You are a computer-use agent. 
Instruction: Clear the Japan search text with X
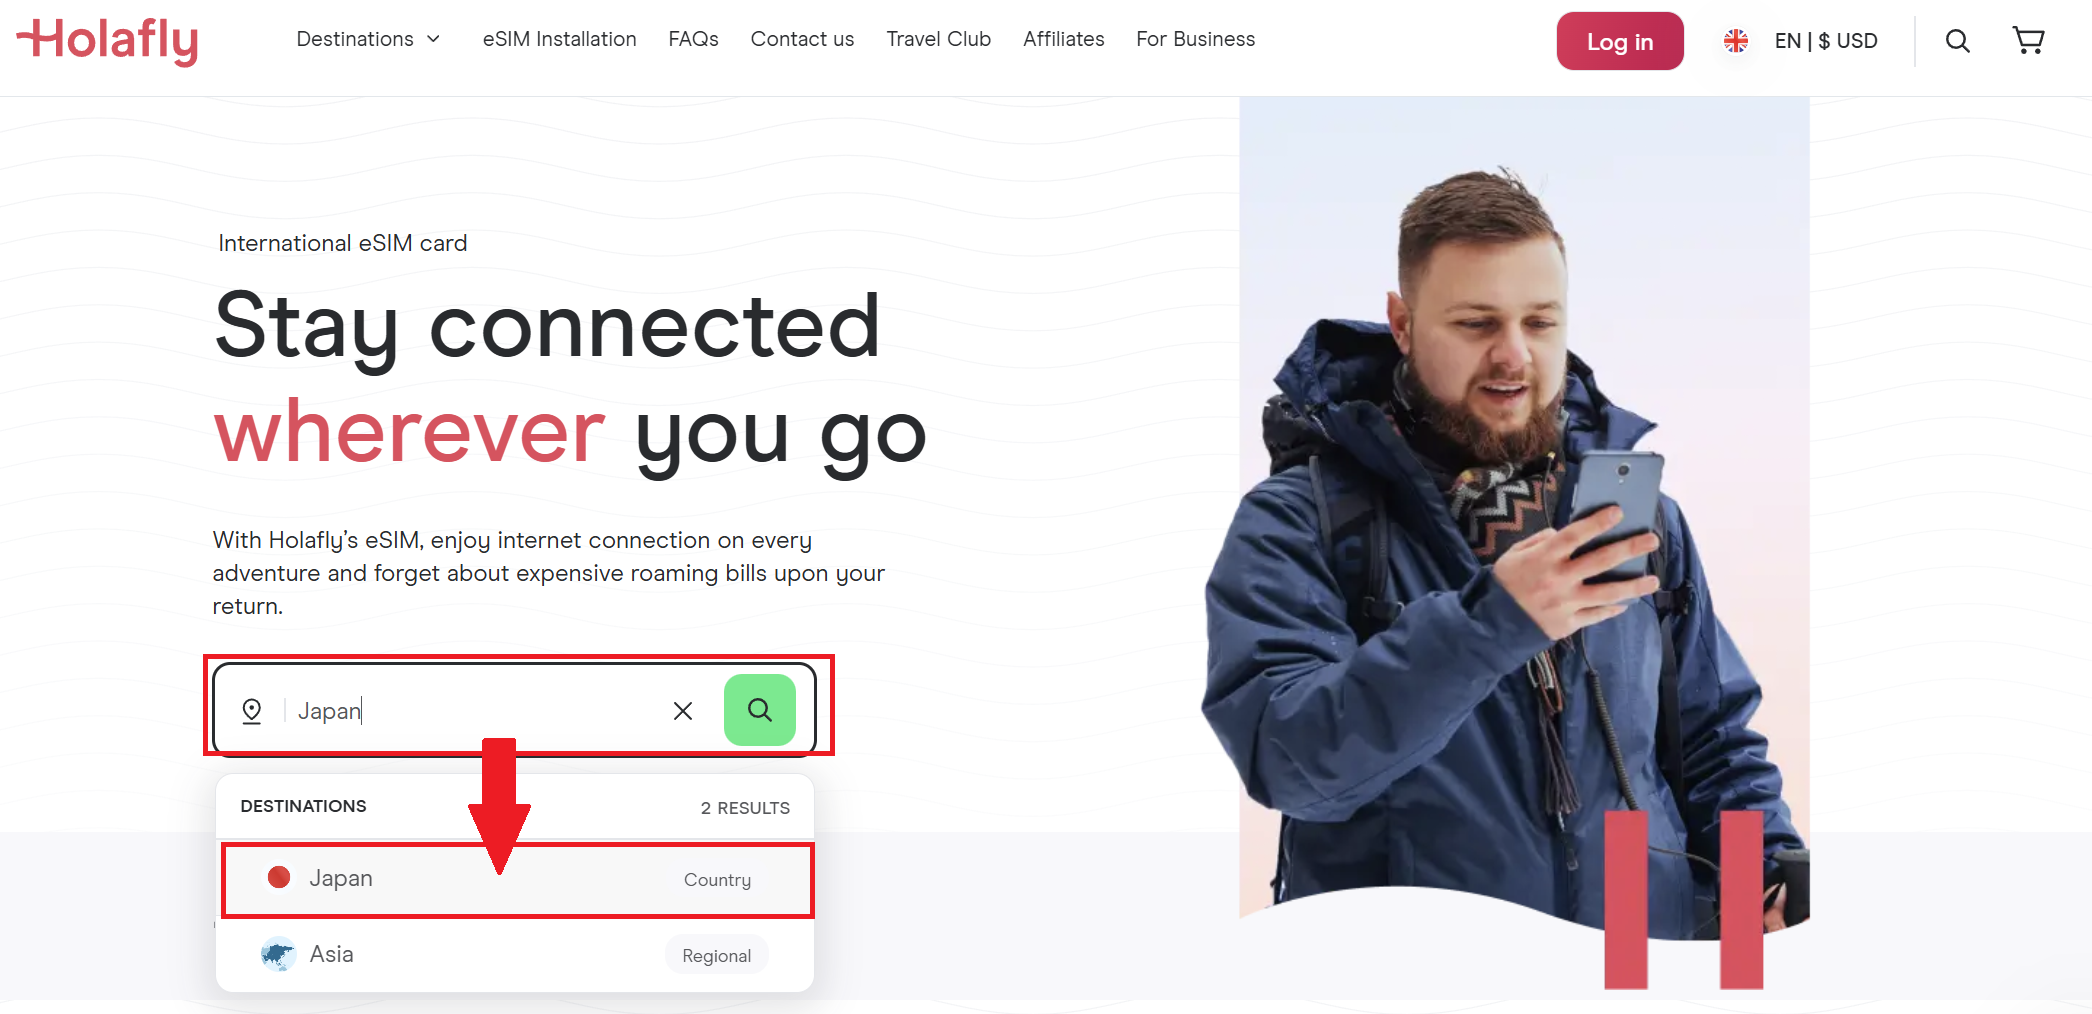point(683,711)
